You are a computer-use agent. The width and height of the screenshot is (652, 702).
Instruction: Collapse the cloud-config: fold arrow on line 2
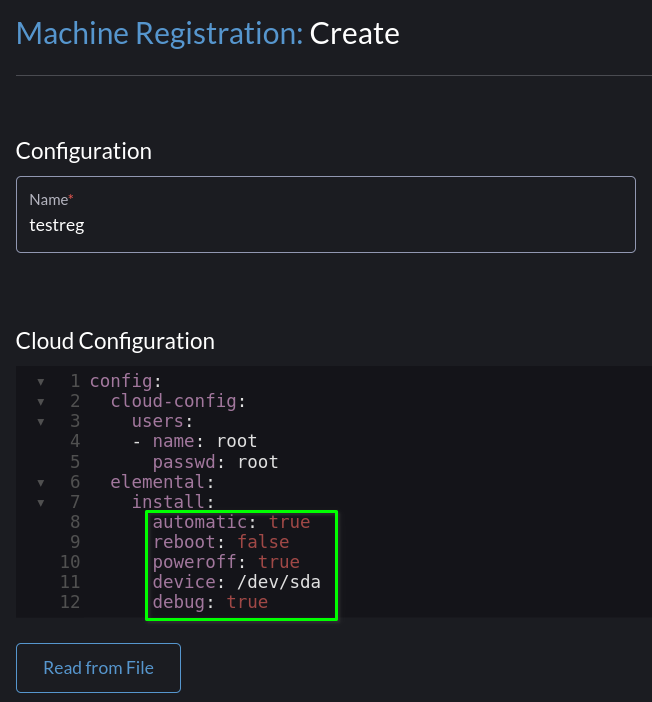click(41, 402)
